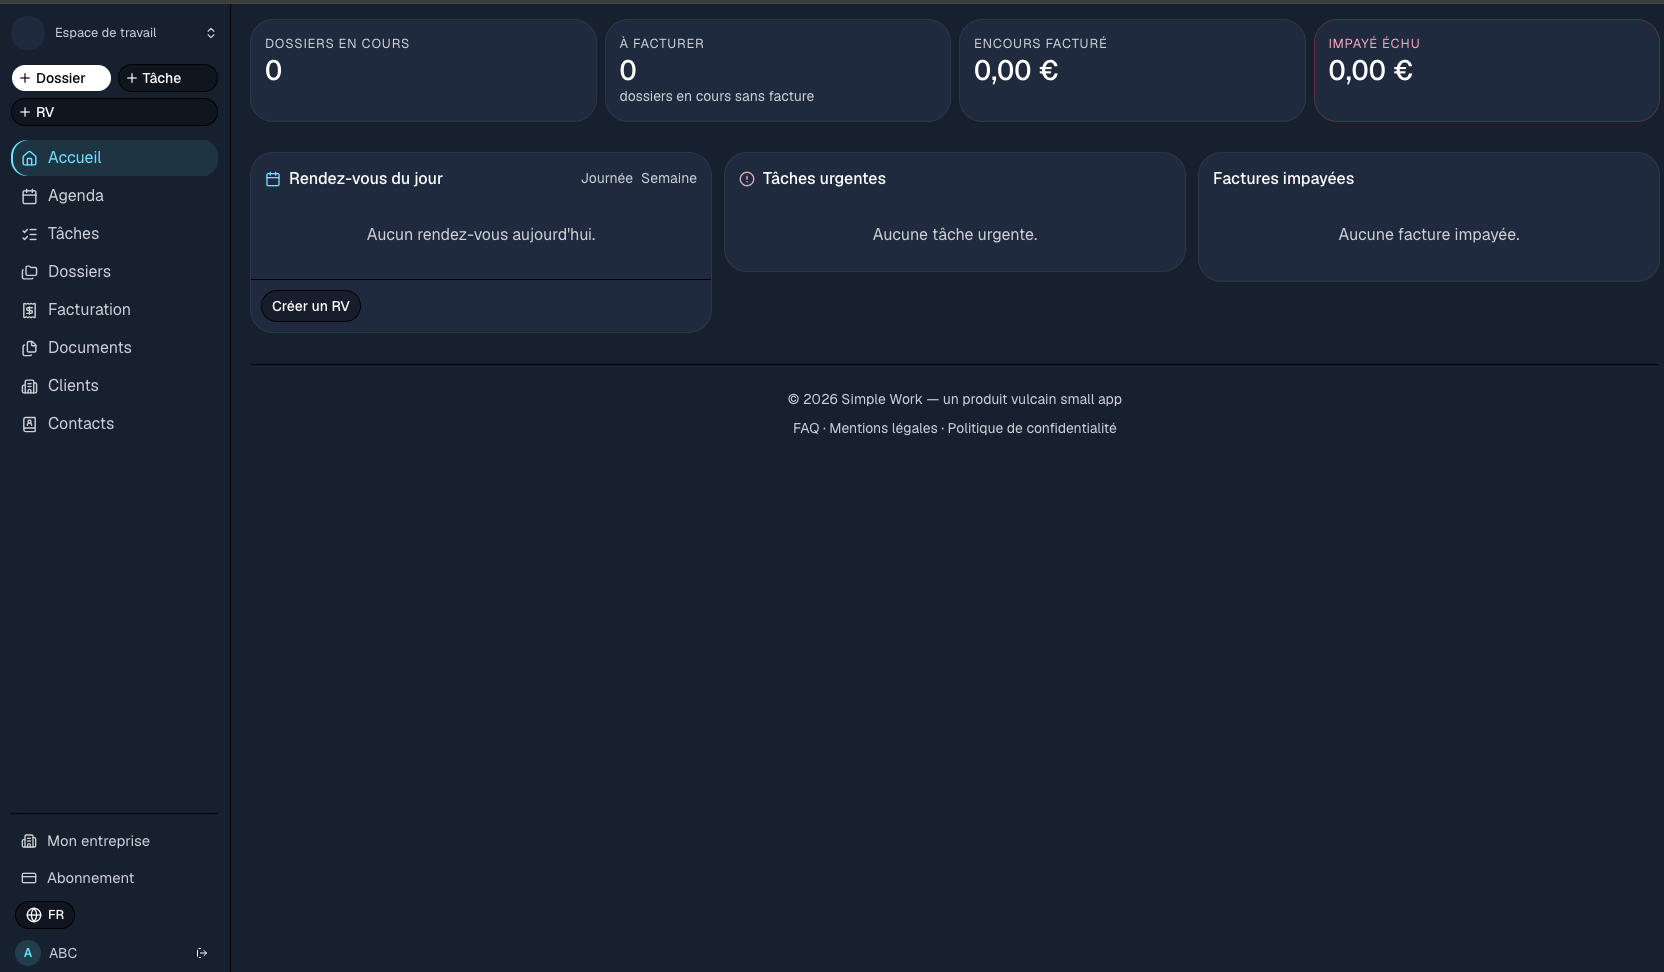Open the Dossiers section

click(114, 272)
